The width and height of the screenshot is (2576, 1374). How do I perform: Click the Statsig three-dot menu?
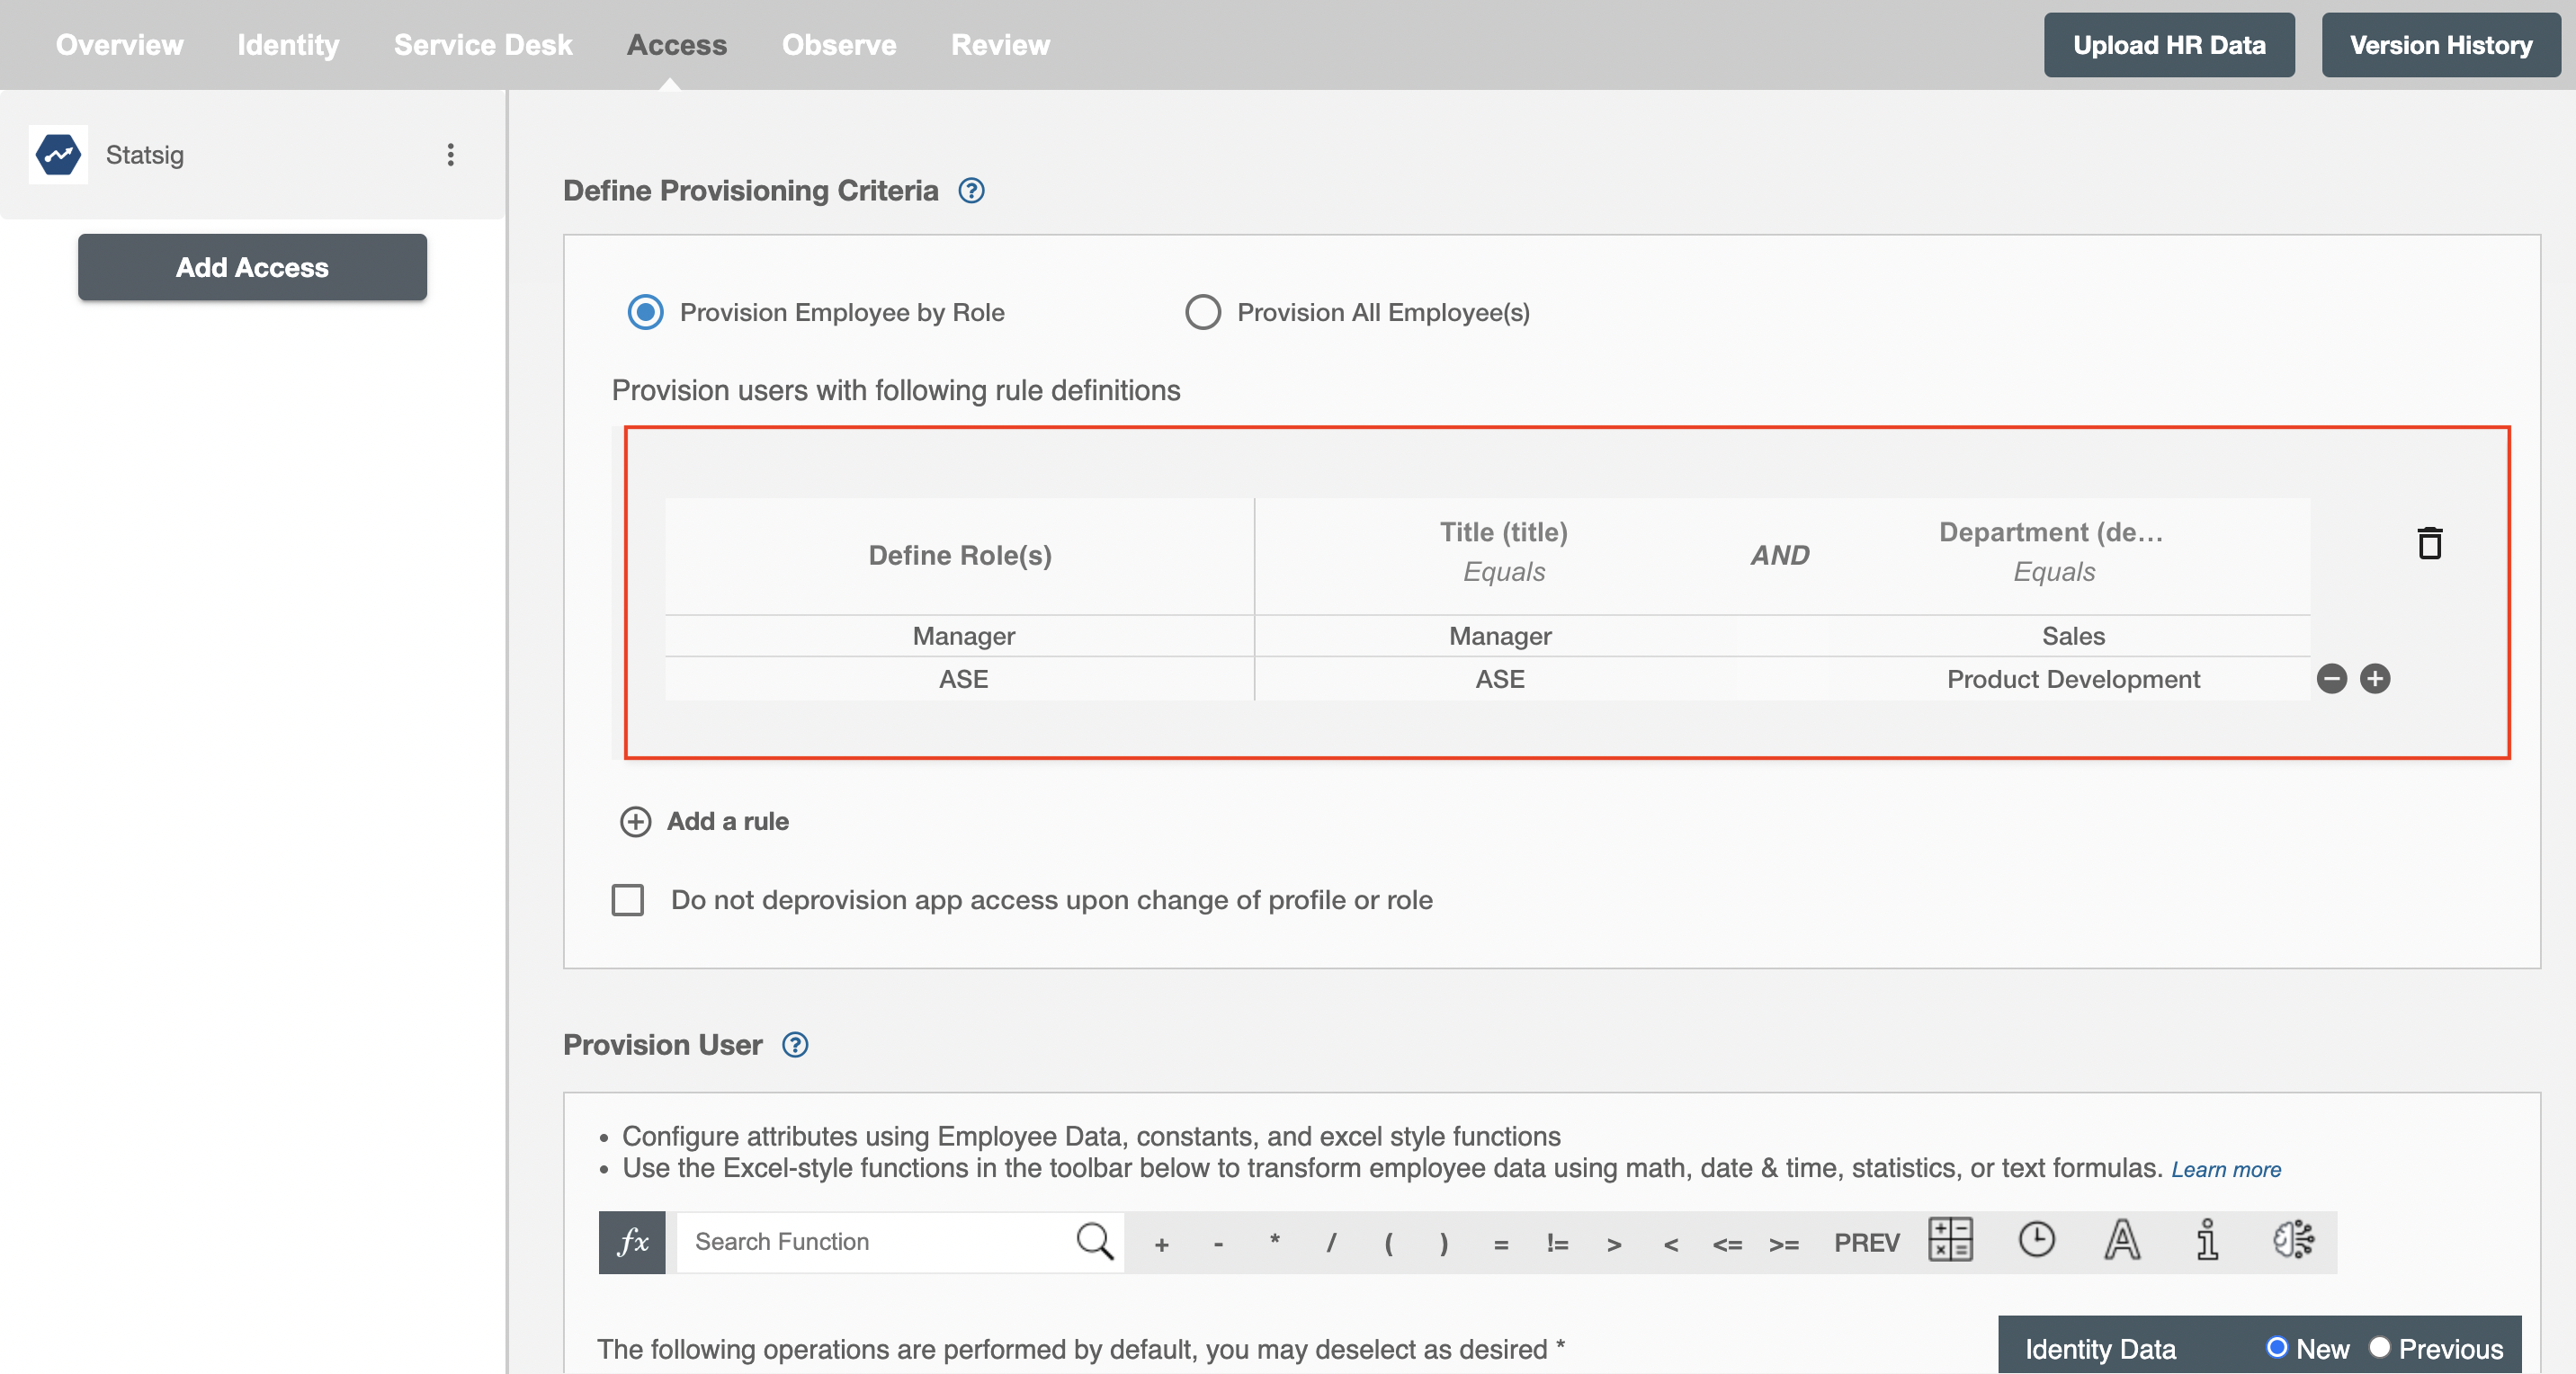coord(450,156)
